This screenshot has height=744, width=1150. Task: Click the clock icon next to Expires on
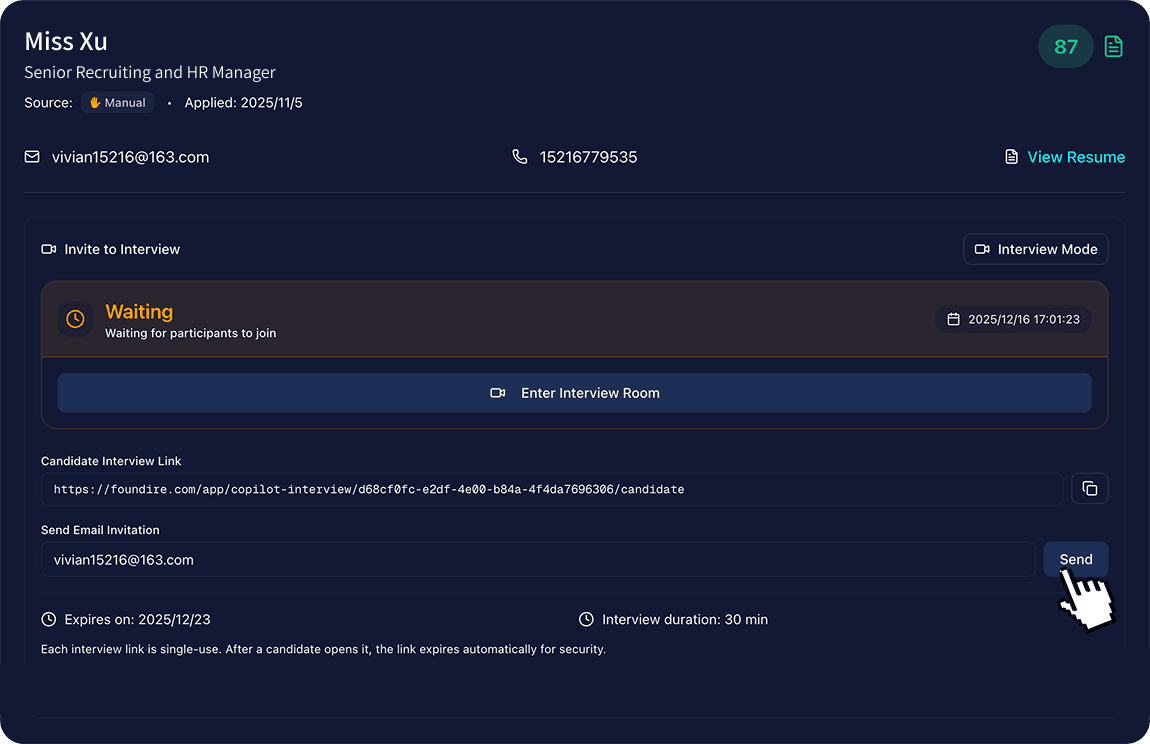point(48,620)
